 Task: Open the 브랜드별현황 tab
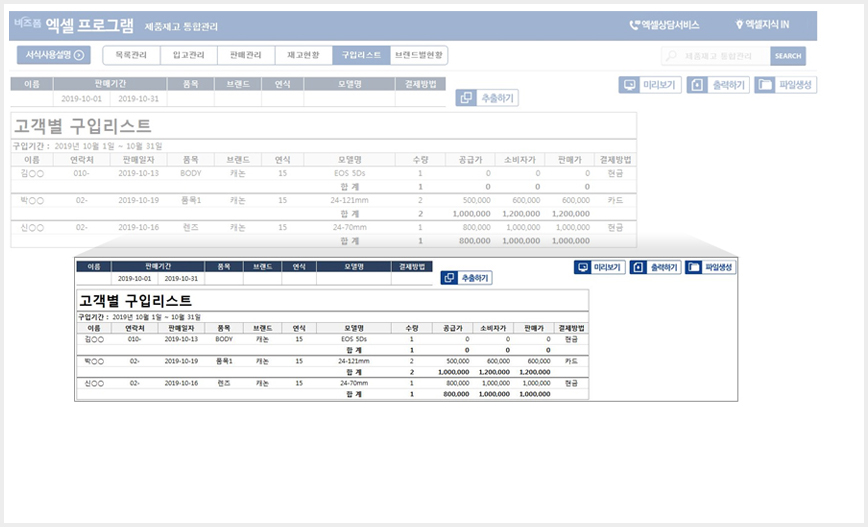click(418, 55)
